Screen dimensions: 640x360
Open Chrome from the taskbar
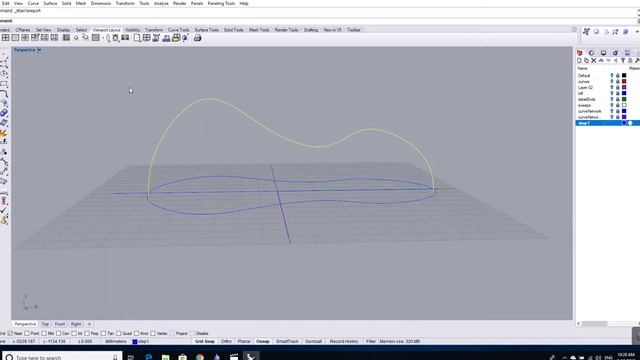[x=200, y=357]
